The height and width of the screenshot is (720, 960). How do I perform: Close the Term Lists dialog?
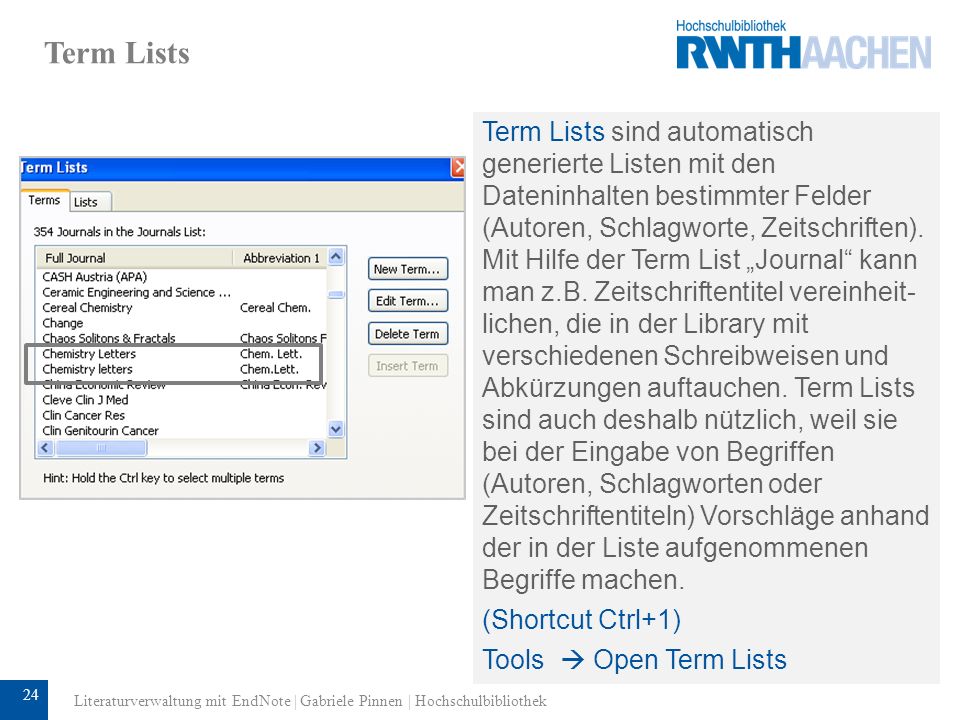[x=458, y=167]
